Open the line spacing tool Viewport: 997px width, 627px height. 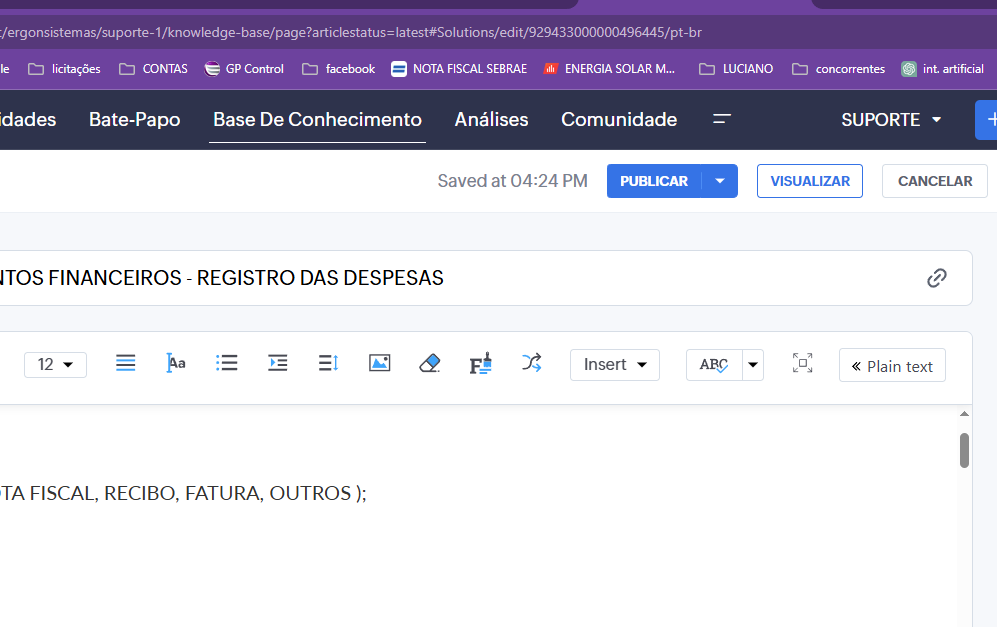point(328,364)
